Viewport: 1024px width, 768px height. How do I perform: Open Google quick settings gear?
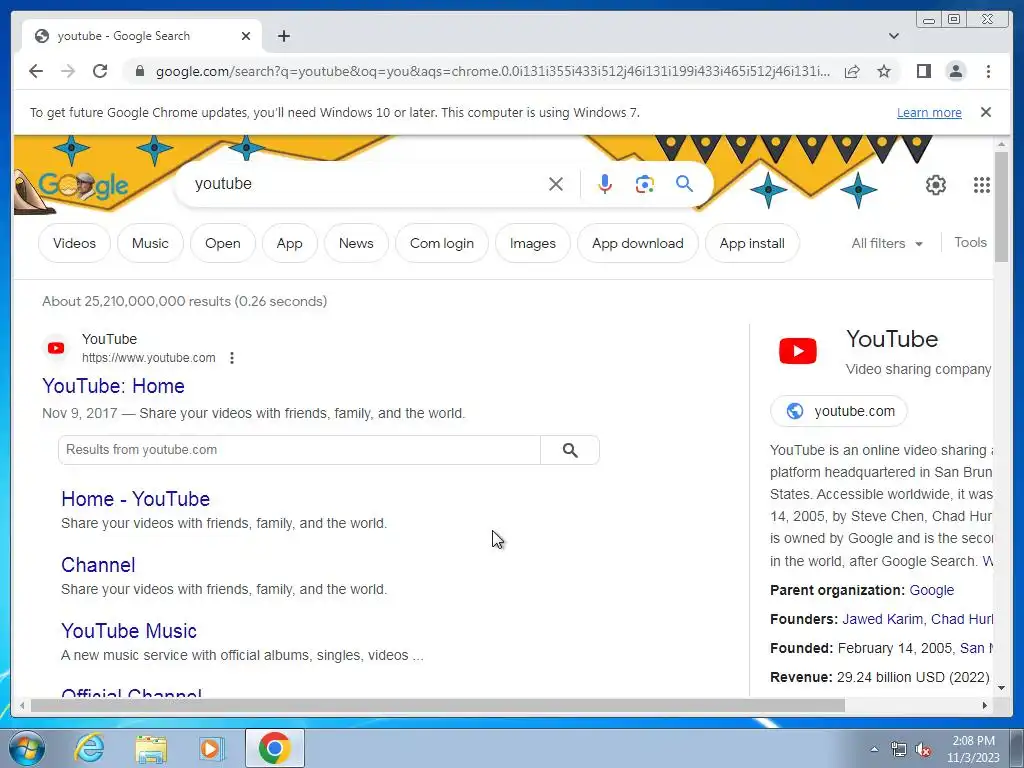coord(935,185)
